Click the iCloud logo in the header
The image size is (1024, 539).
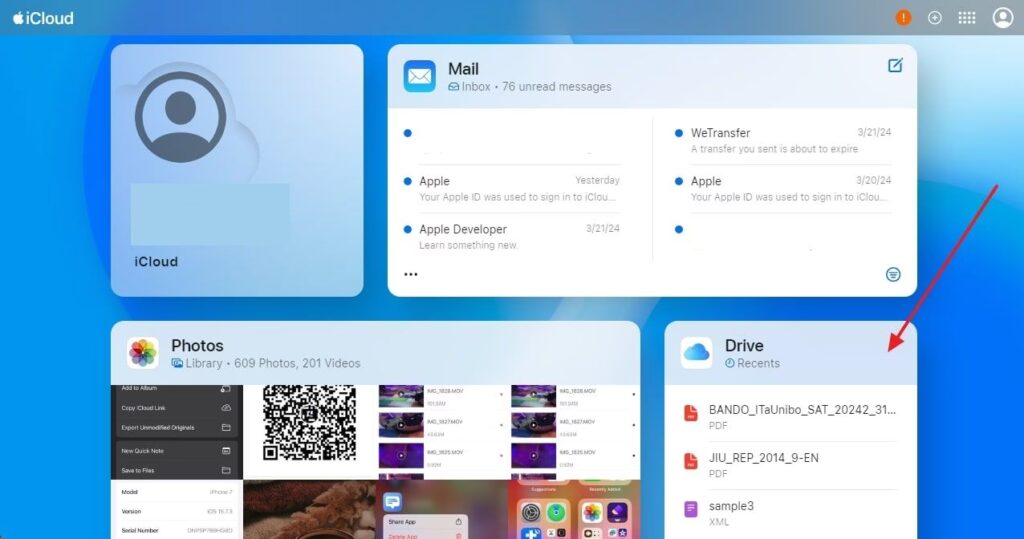[x=43, y=18]
